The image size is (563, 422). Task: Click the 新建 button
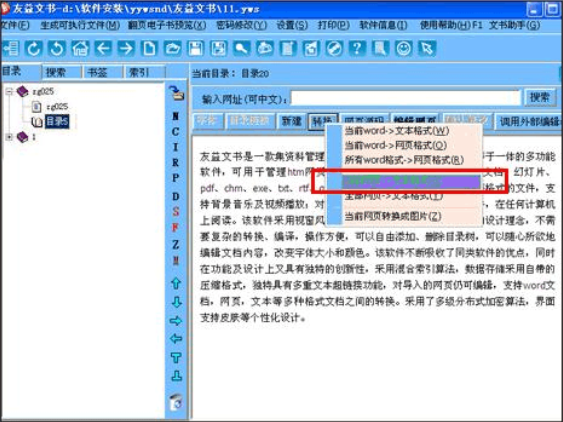click(292, 121)
